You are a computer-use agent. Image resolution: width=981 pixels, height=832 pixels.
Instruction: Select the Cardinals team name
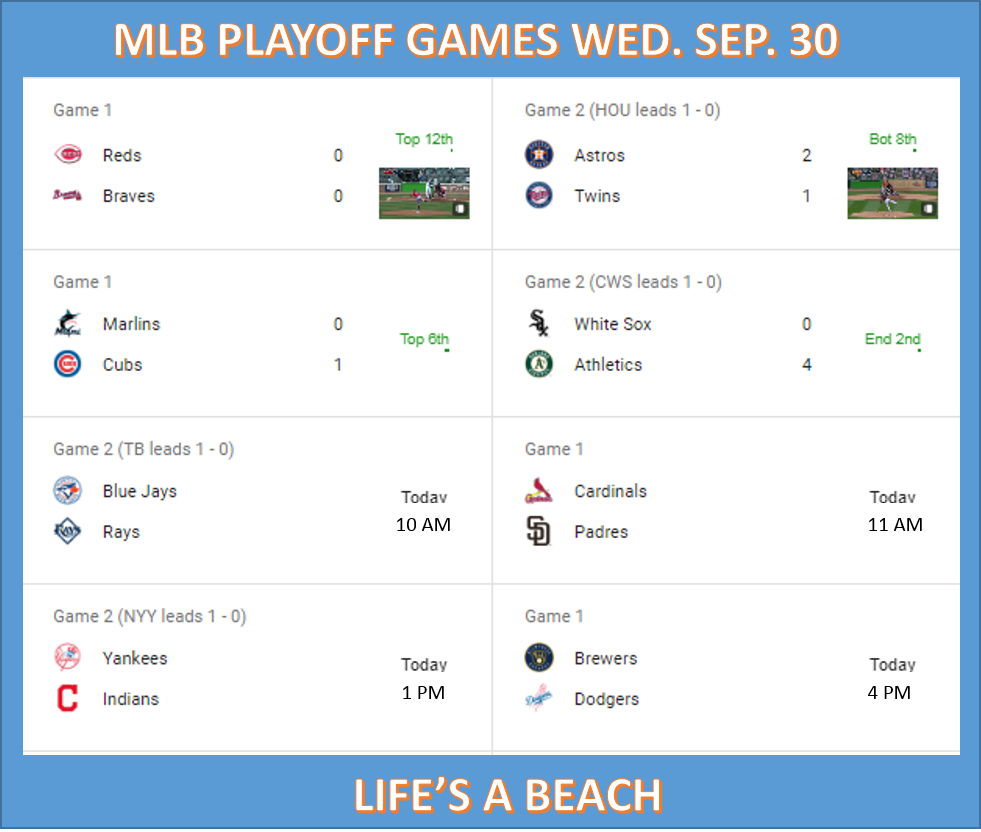click(x=611, y=491)
